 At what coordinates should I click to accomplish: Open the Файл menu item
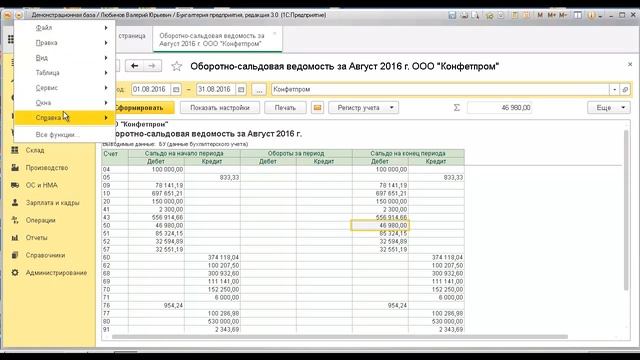tap(64, 28)
